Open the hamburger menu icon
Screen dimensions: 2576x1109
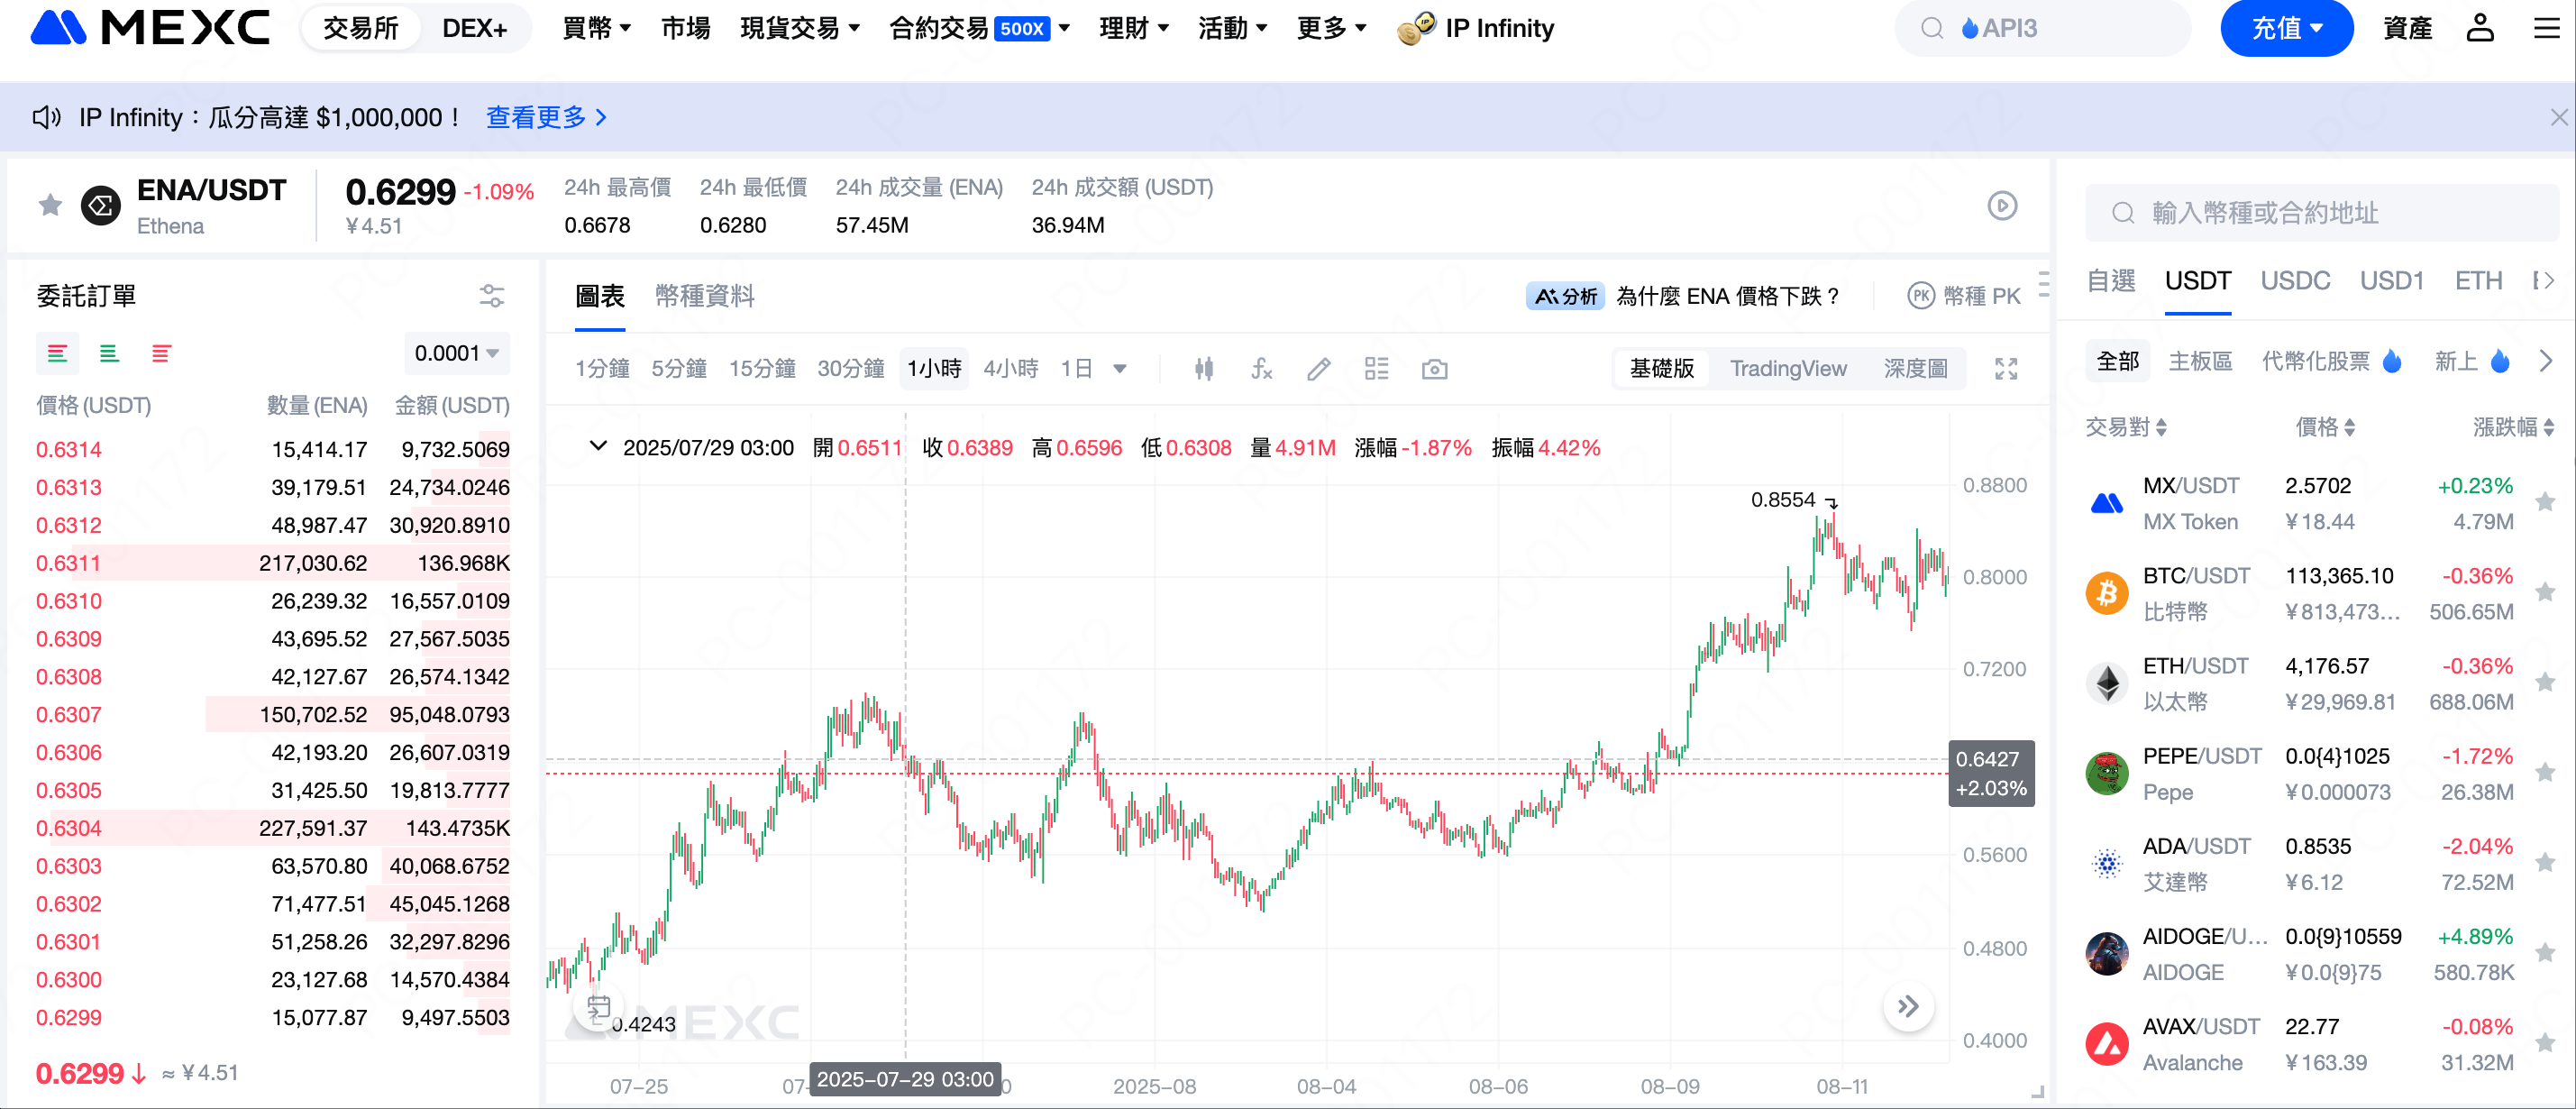click(x=2546, y=28)
